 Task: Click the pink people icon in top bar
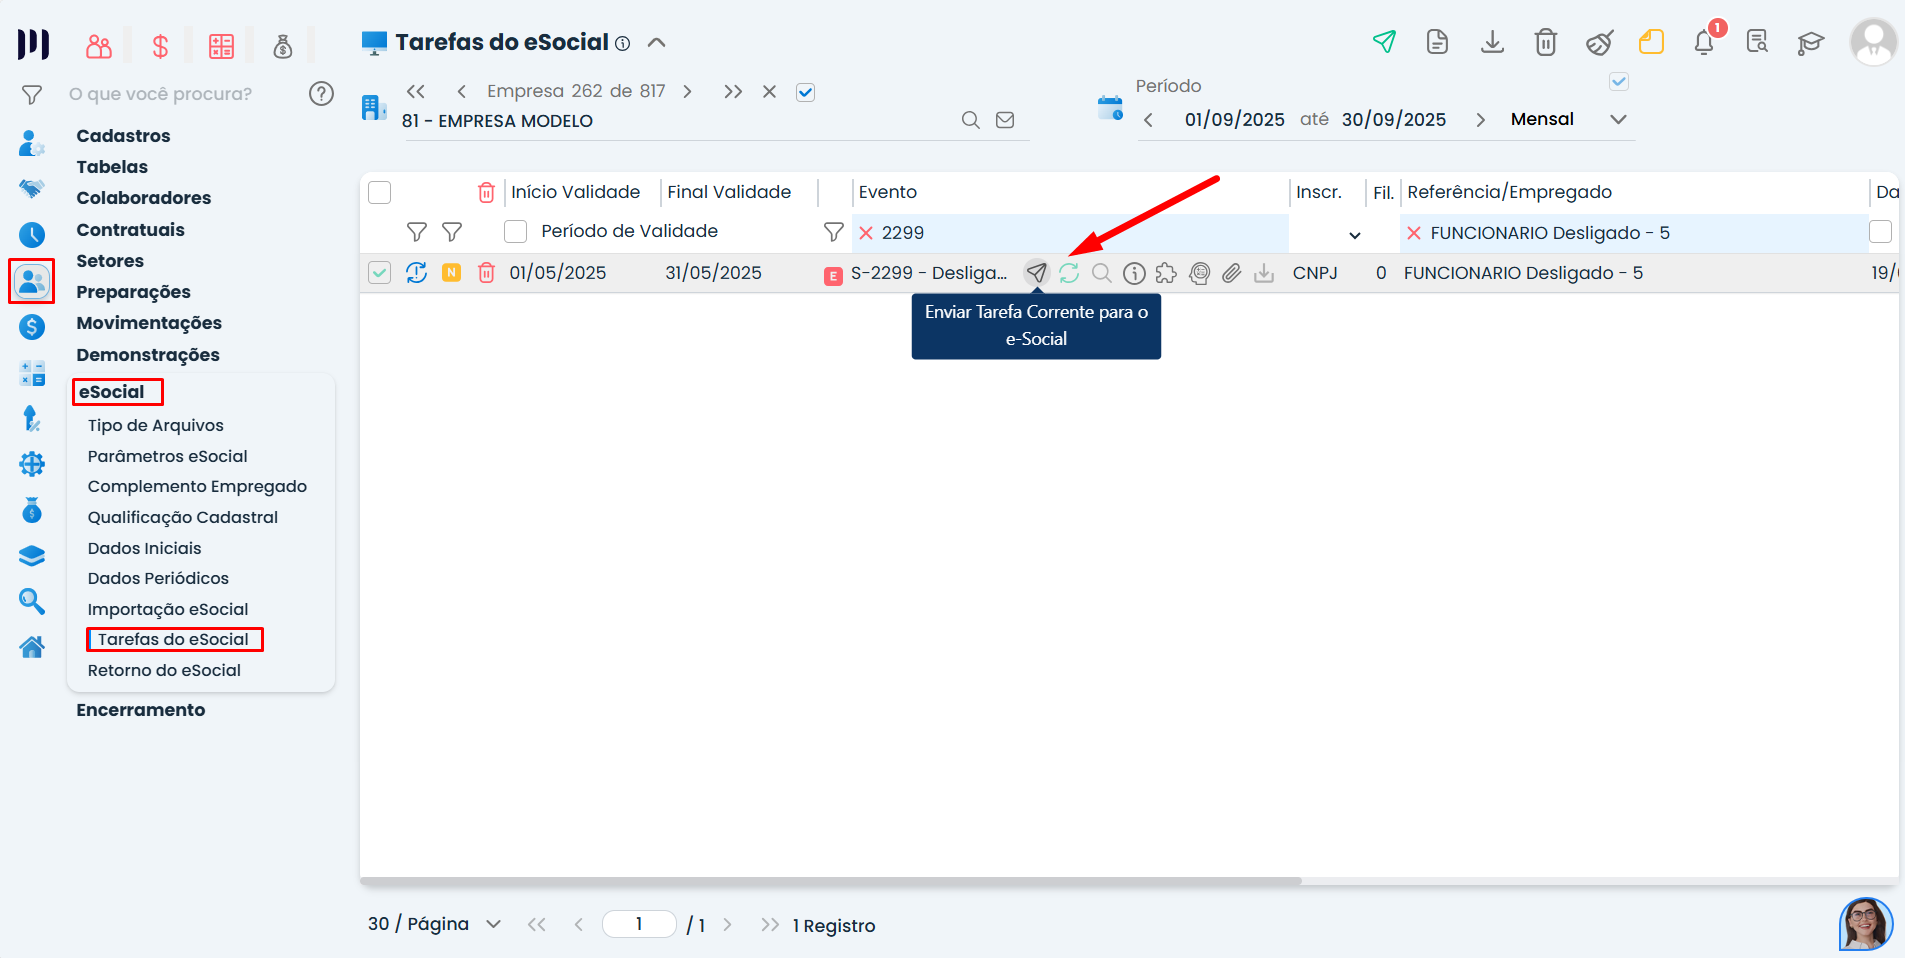[x=99, y=46]
